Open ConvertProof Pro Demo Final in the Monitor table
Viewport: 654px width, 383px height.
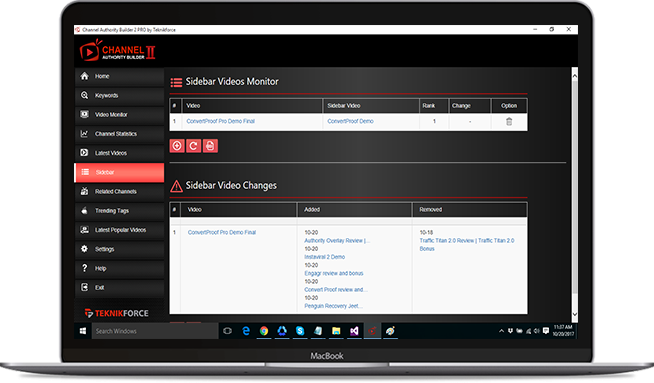pyautogui.click(x=220, y=121)
